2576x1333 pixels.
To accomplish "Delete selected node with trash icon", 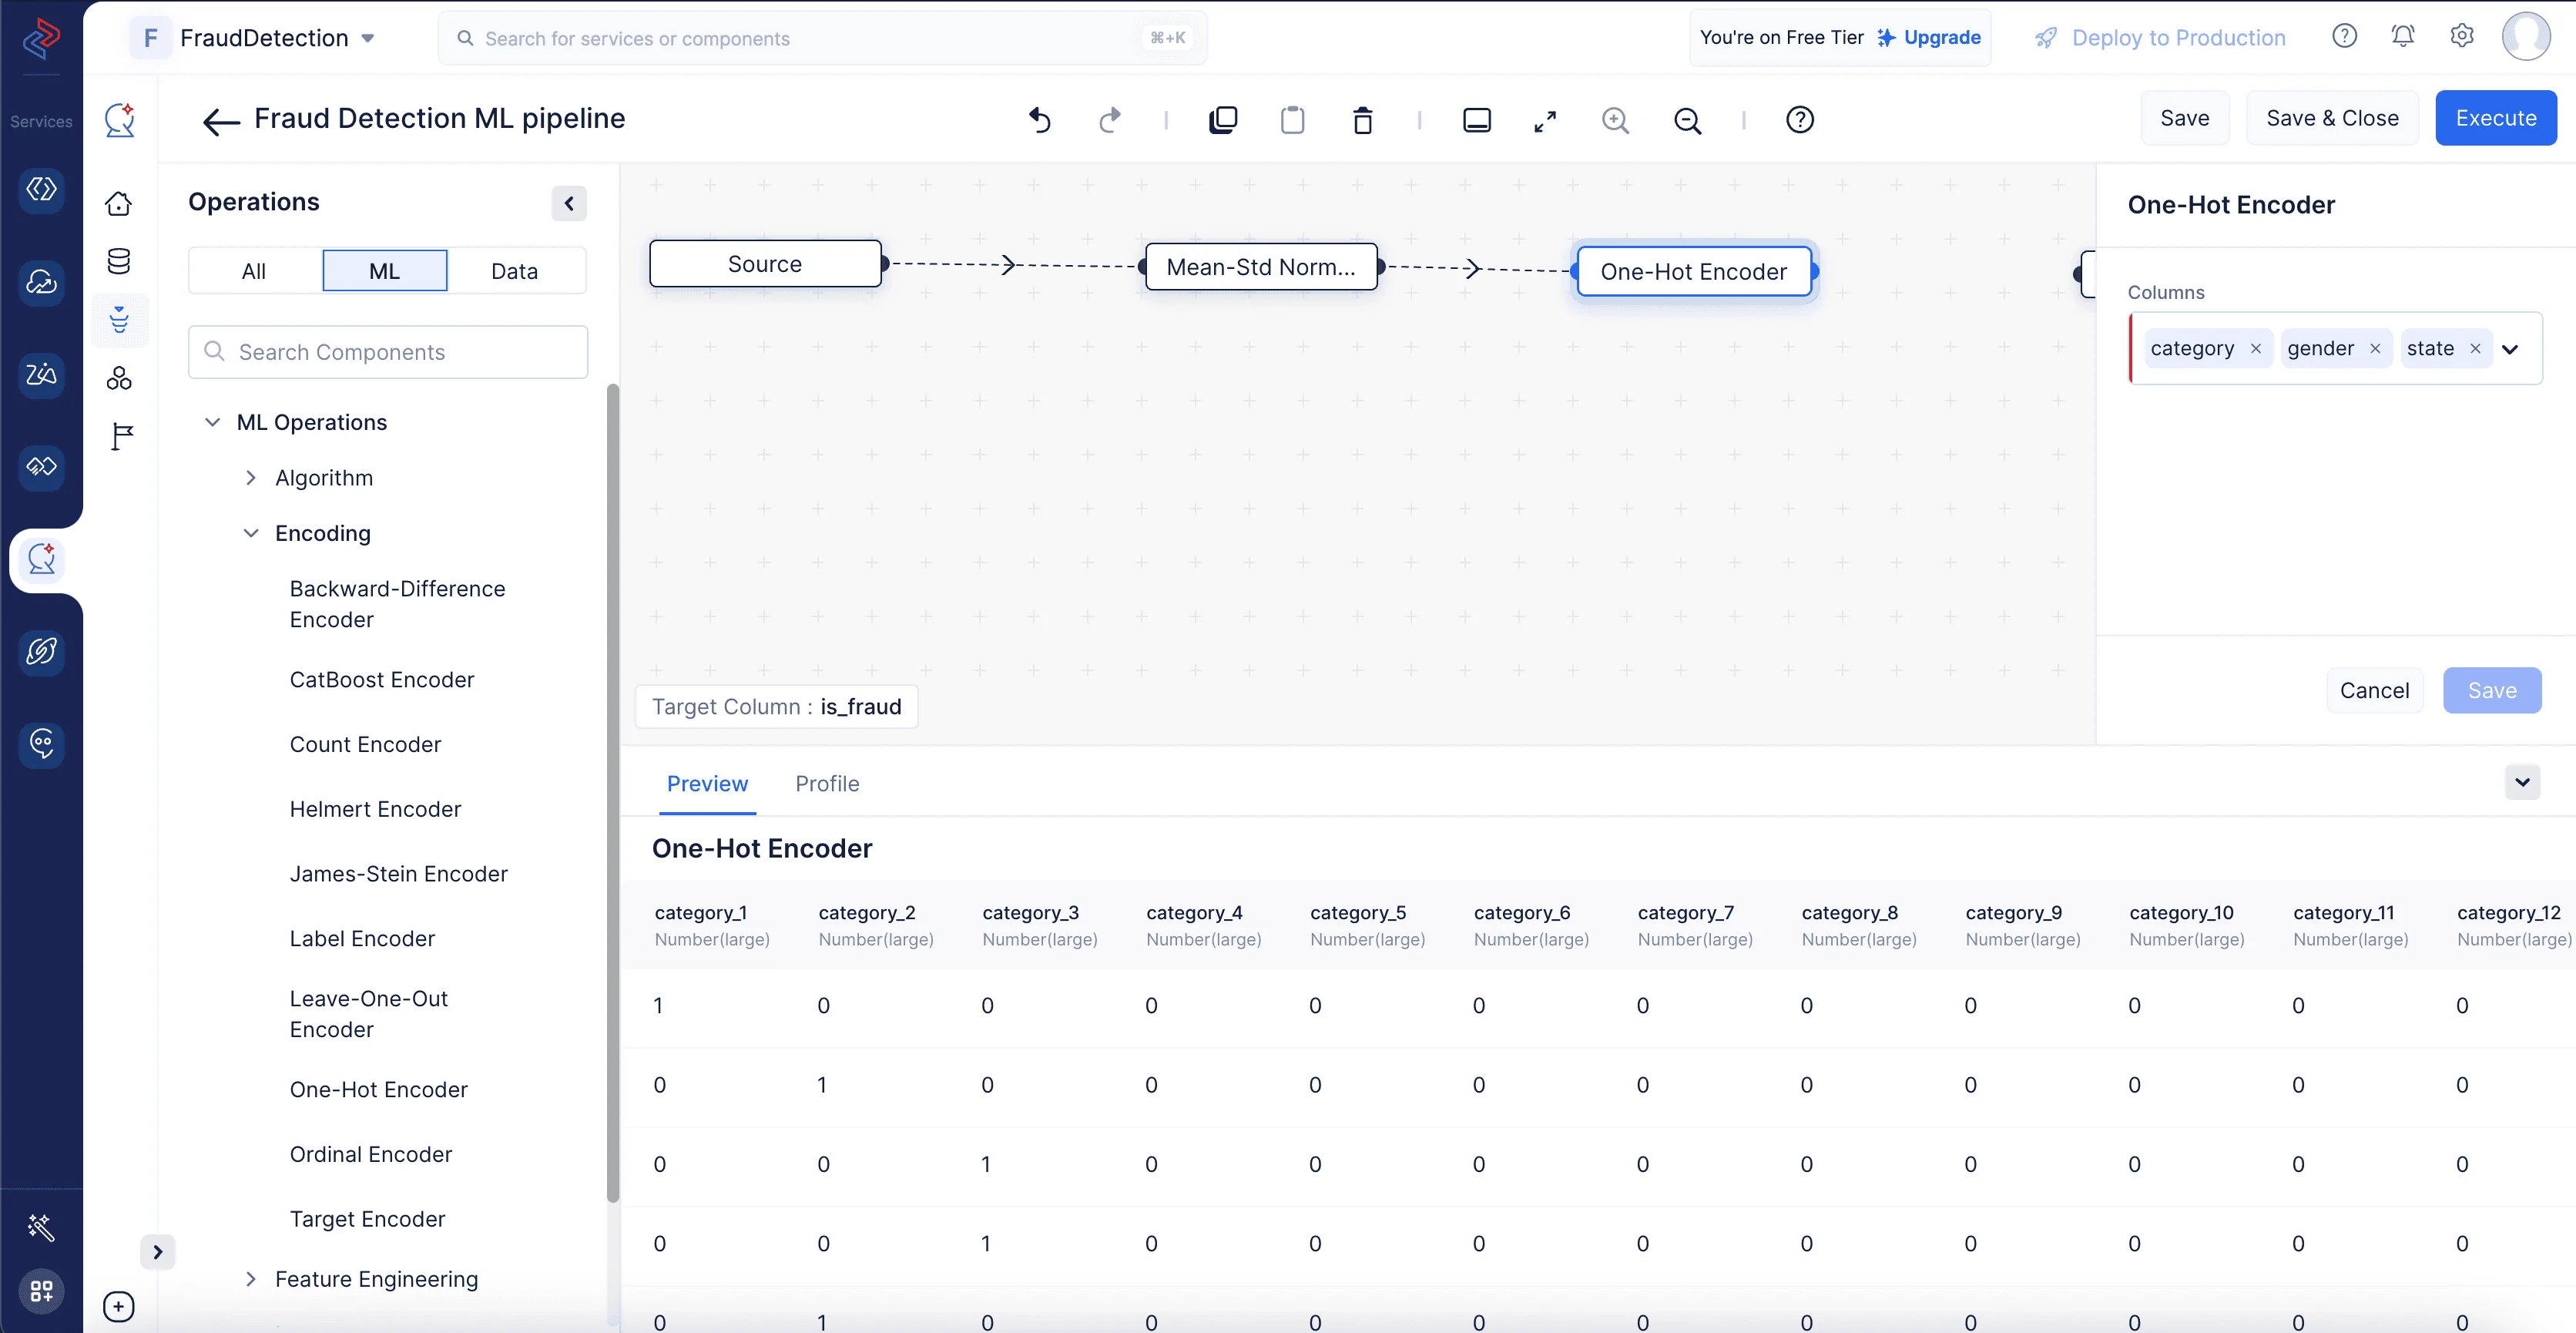I will tap(1362, 120).
